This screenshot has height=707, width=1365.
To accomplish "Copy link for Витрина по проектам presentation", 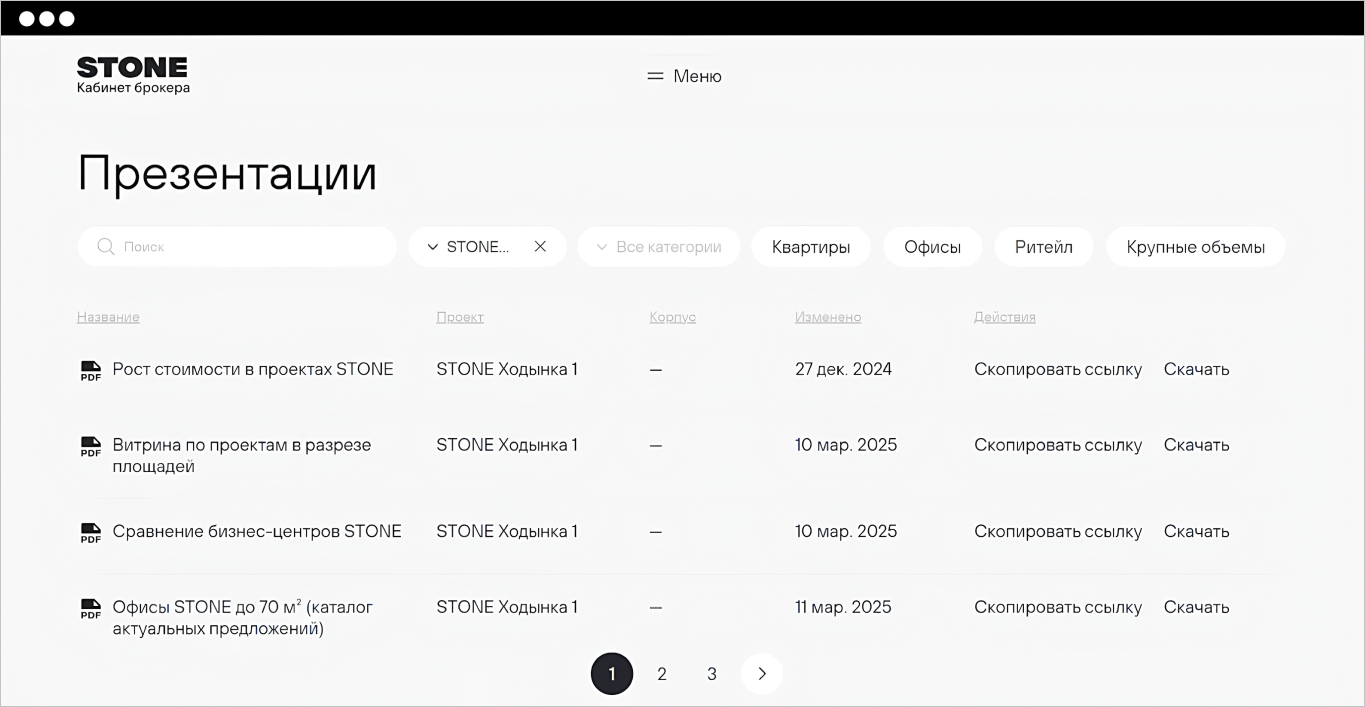I will click(x=1058, y=445).
